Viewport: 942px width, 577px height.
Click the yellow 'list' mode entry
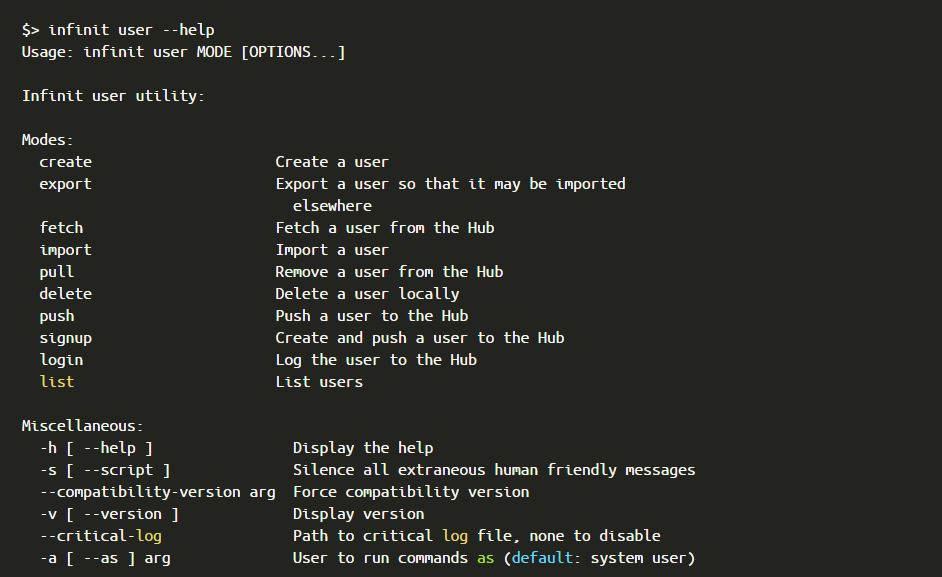pos(57,382)
